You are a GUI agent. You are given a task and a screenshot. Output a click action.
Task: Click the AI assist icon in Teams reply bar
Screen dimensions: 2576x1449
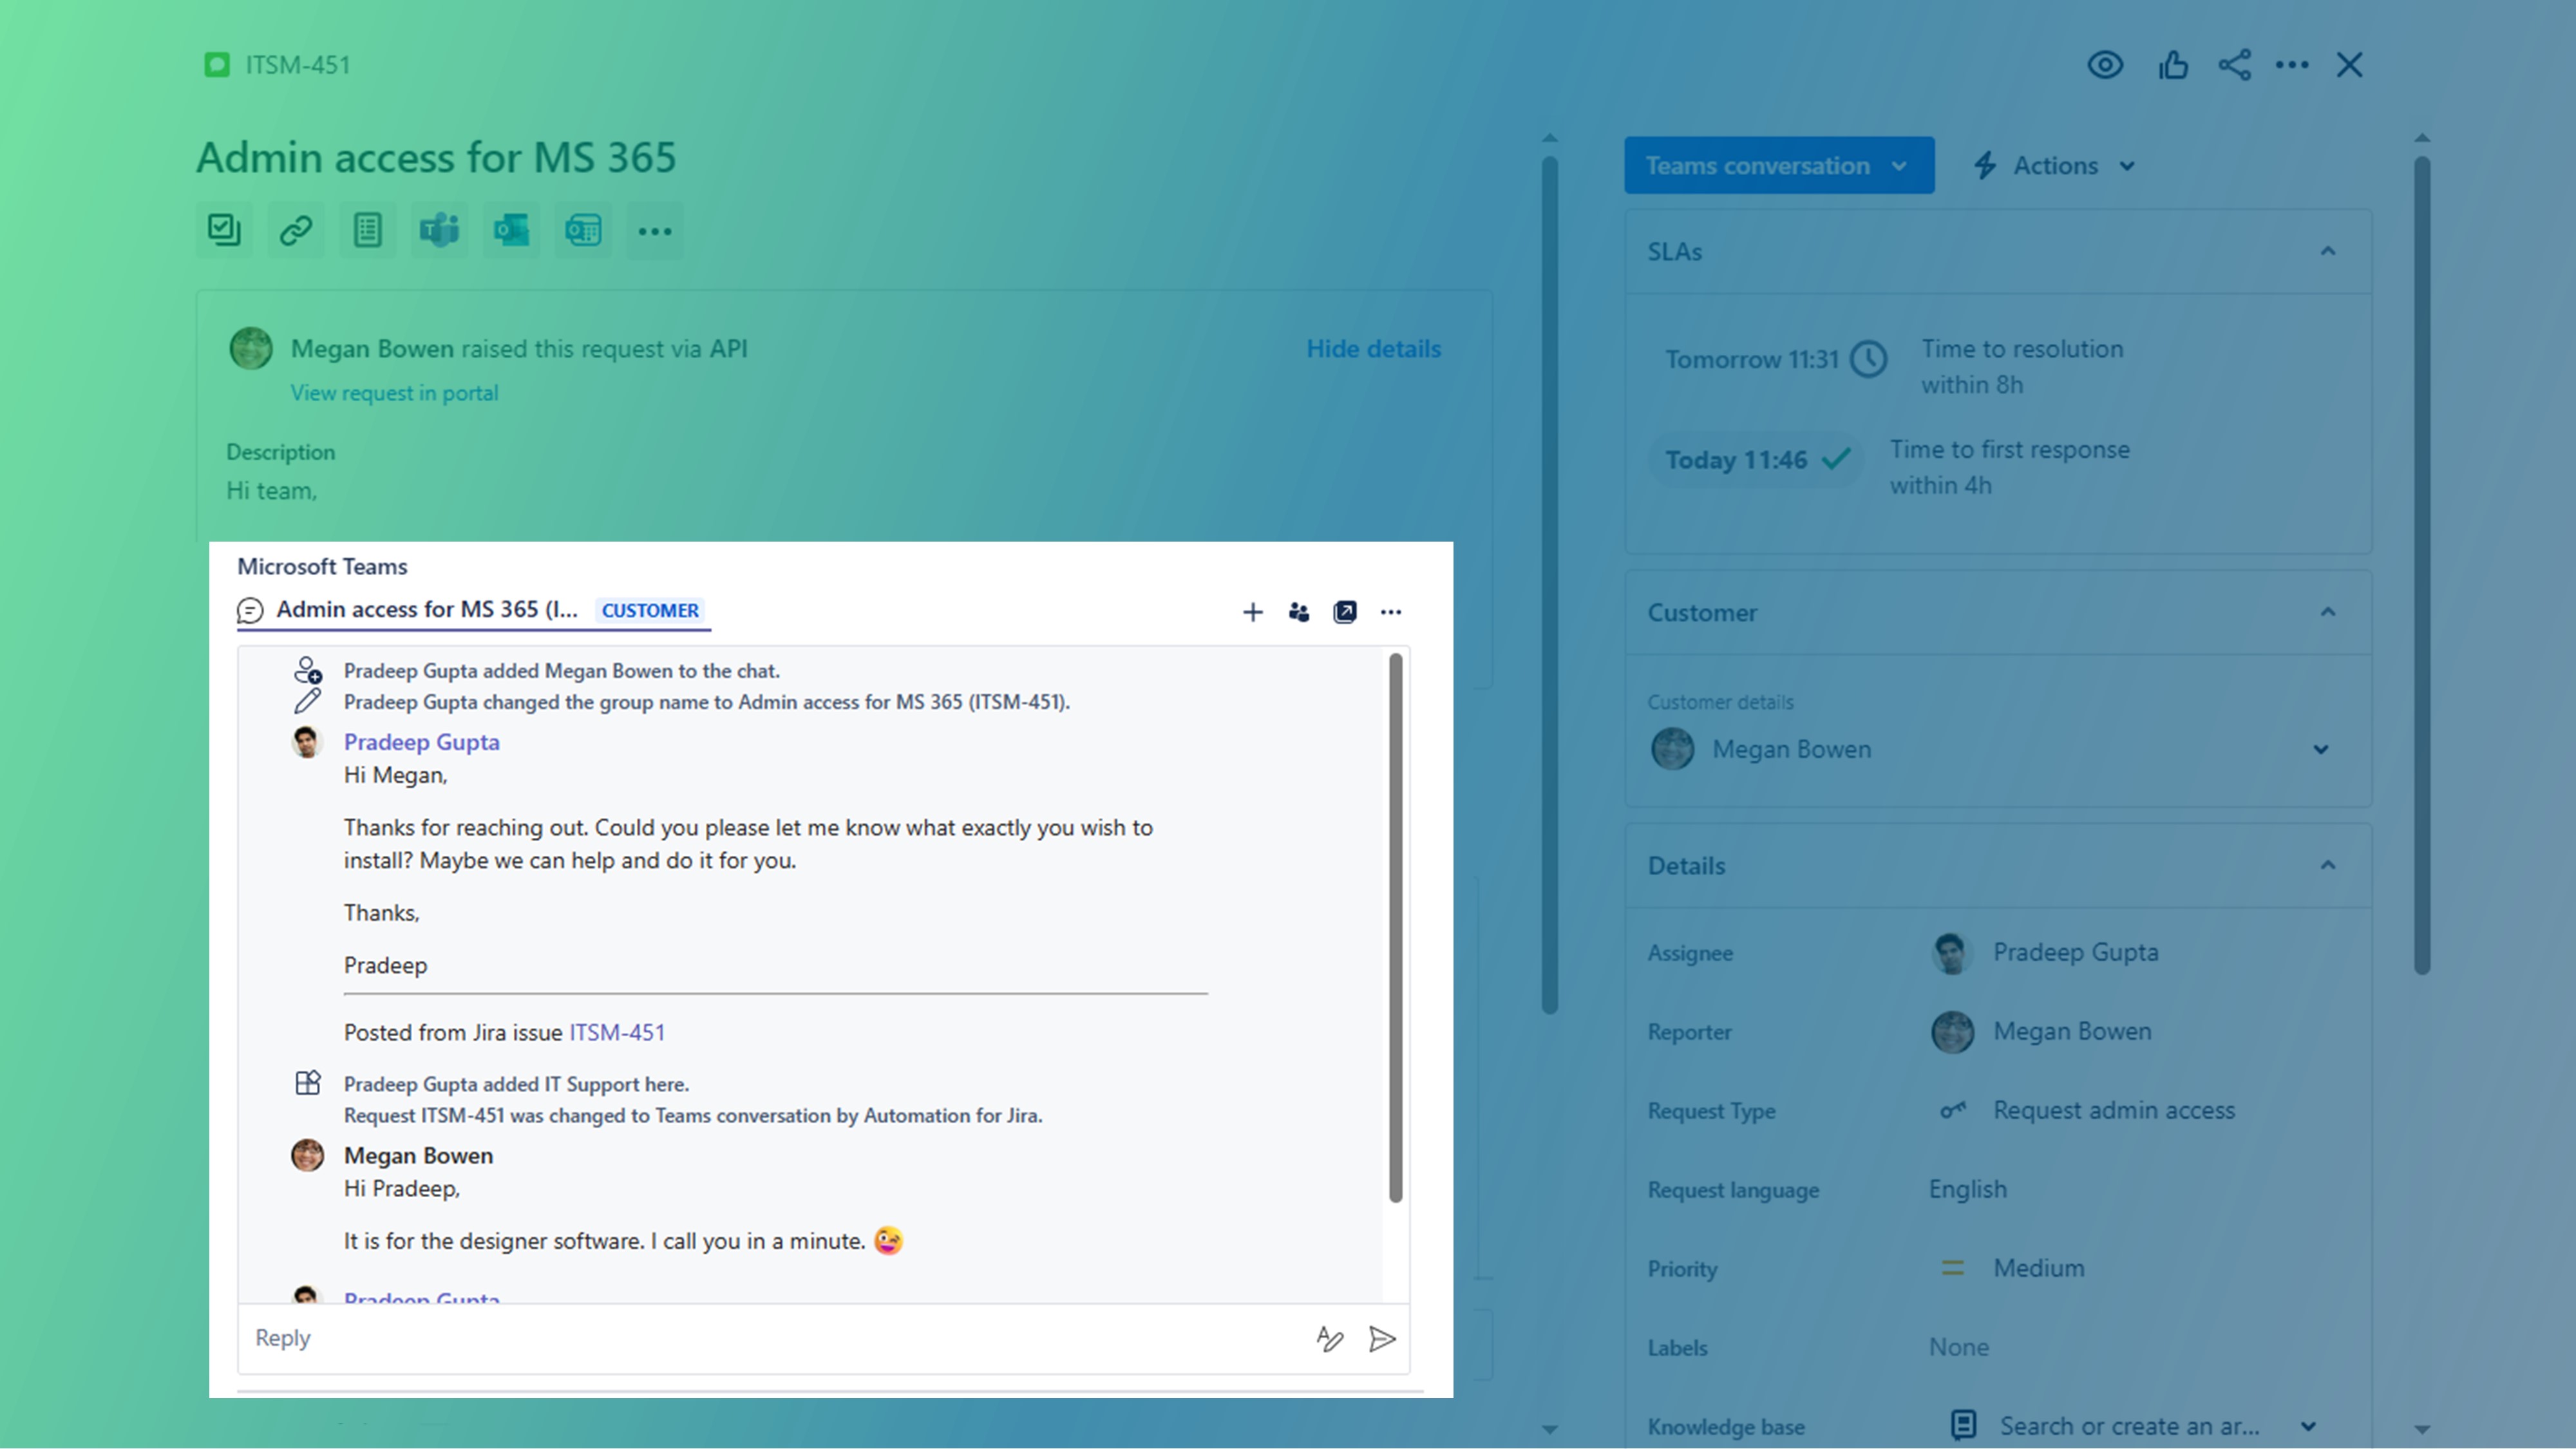tap(1329, 1338)
